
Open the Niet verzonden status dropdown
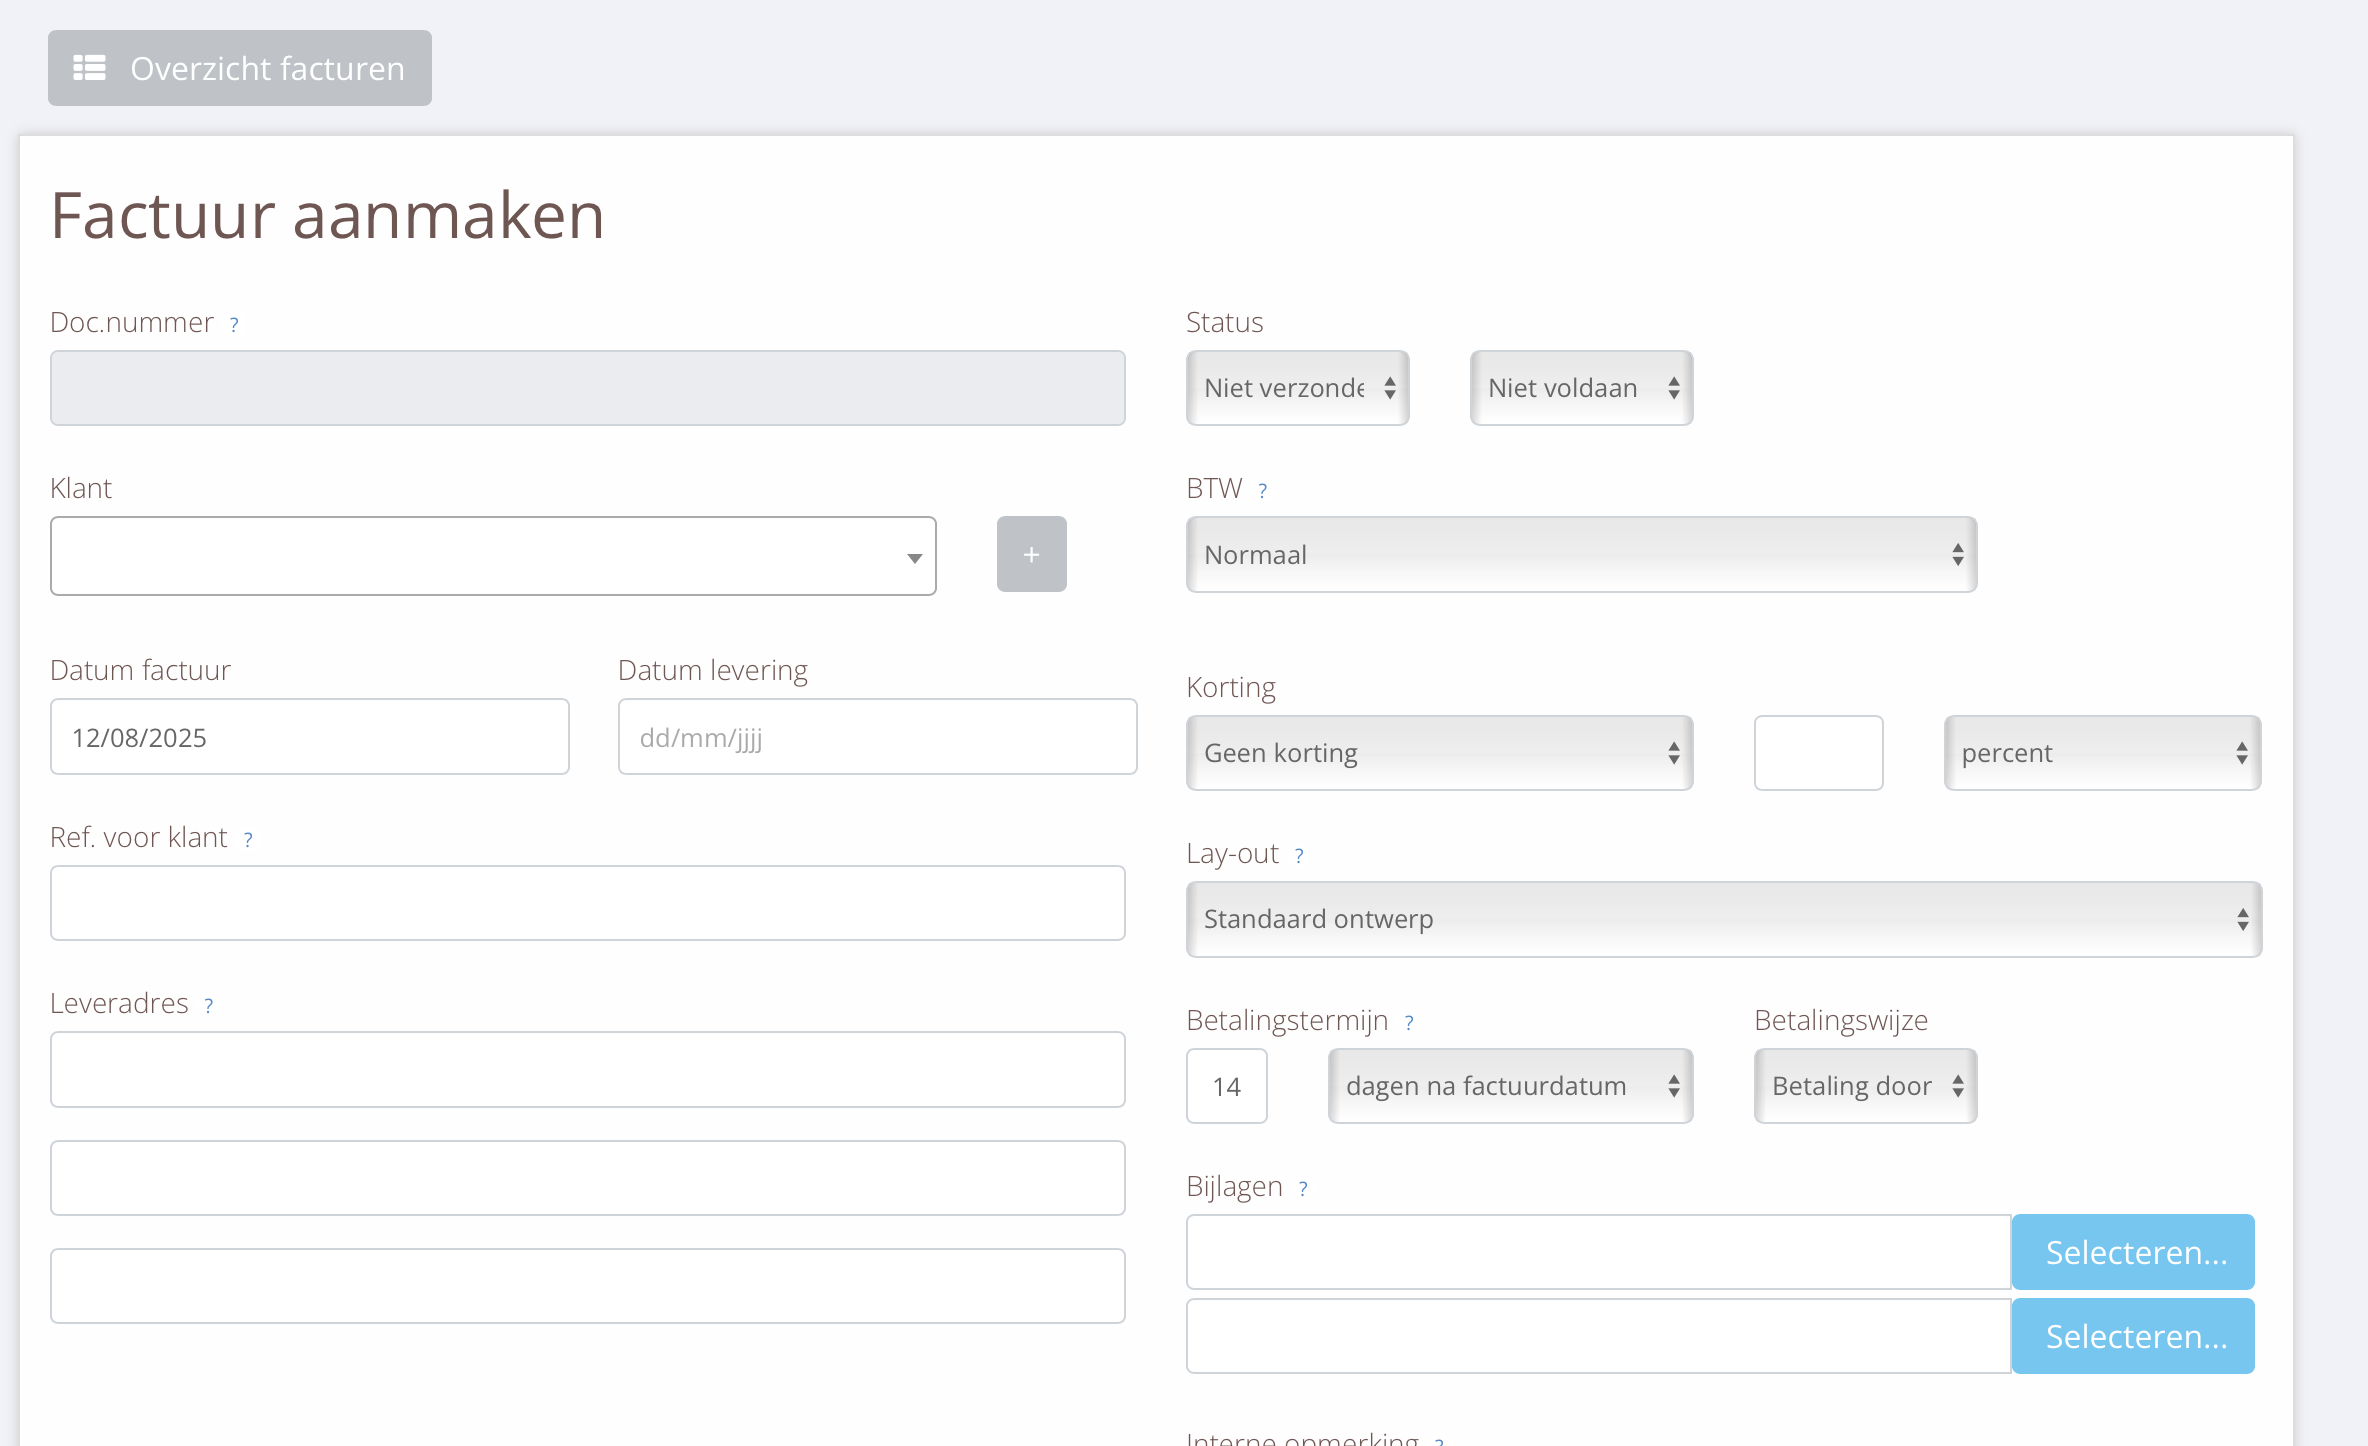coord(1297,388)
